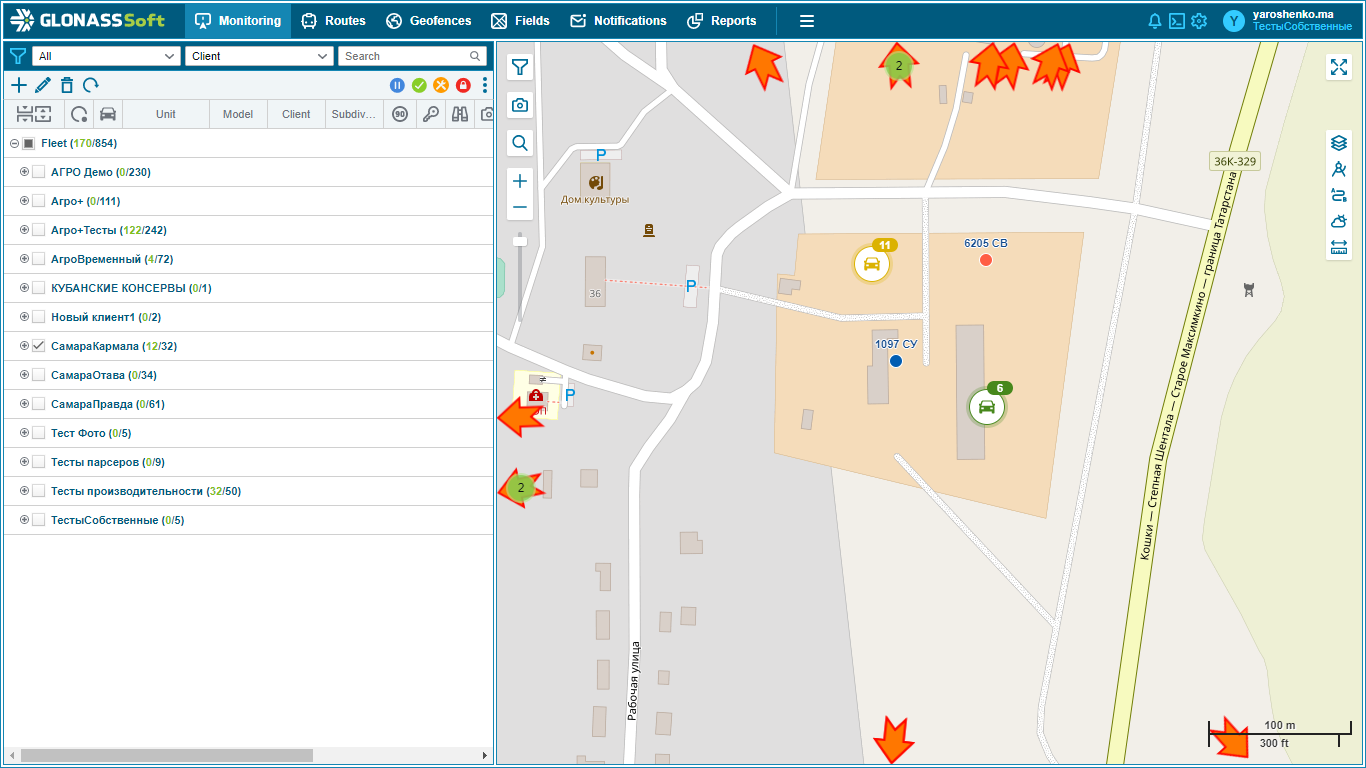Click the car icon column header
1366x768 pixels.
[x=108, y=114]
